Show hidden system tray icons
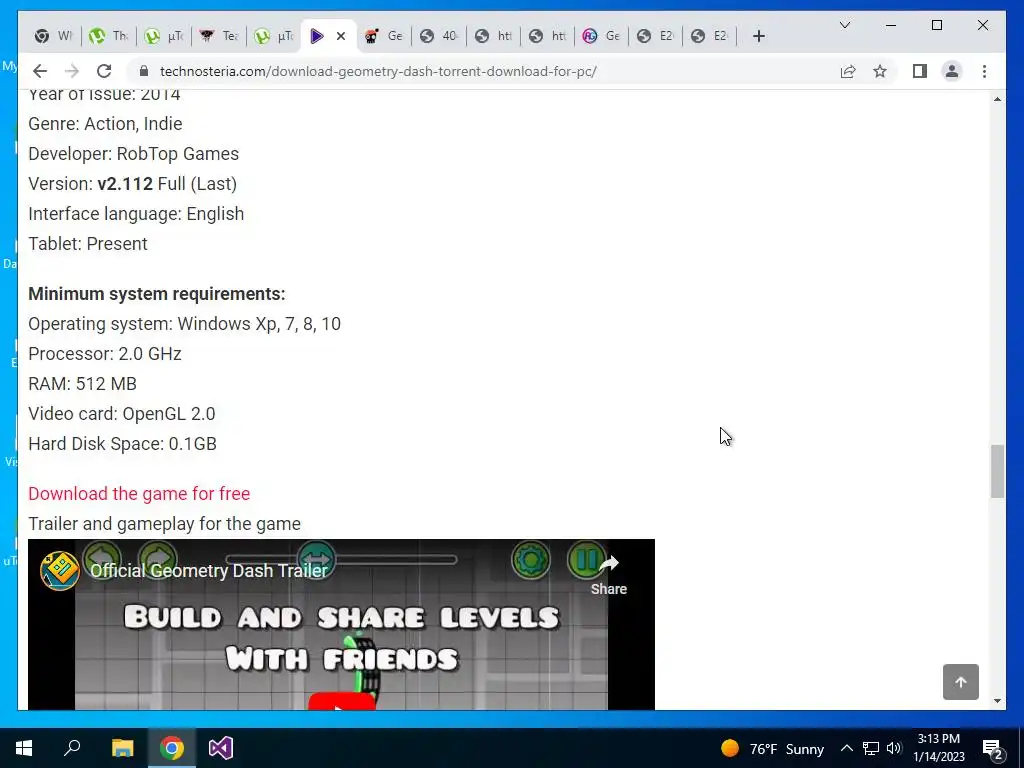Viewport: 1024px width, 768px height. 846,748
